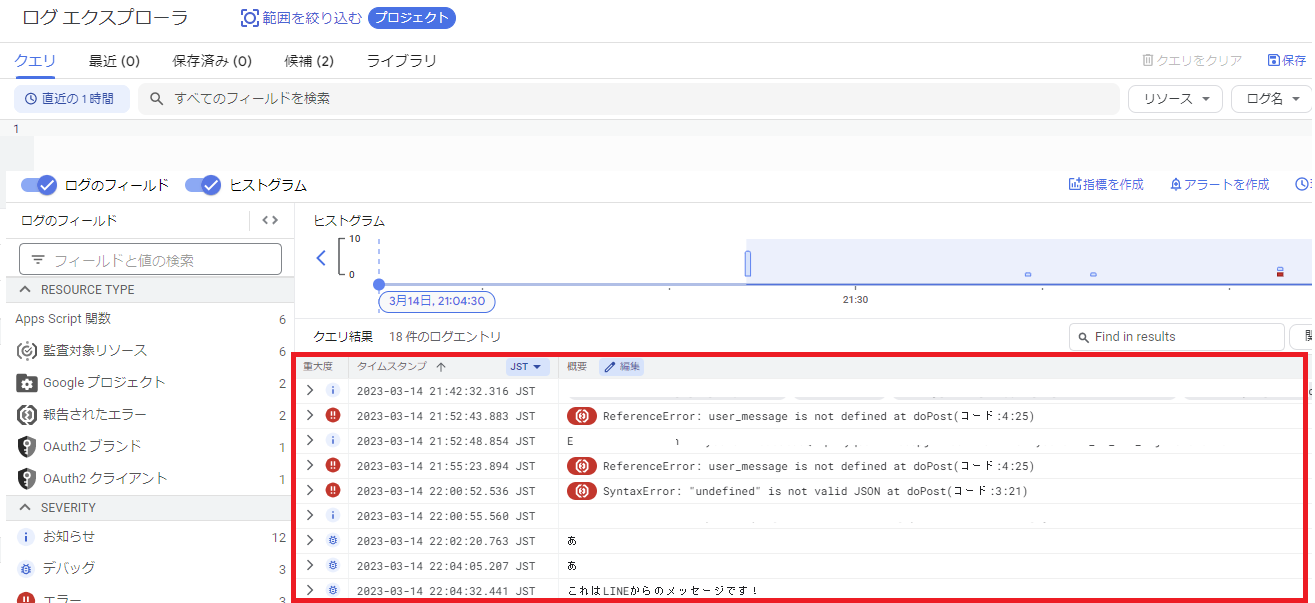This screenshot has width=1315, height=603.
Task: Click the アラートを作成 link
Action: 1220,184
